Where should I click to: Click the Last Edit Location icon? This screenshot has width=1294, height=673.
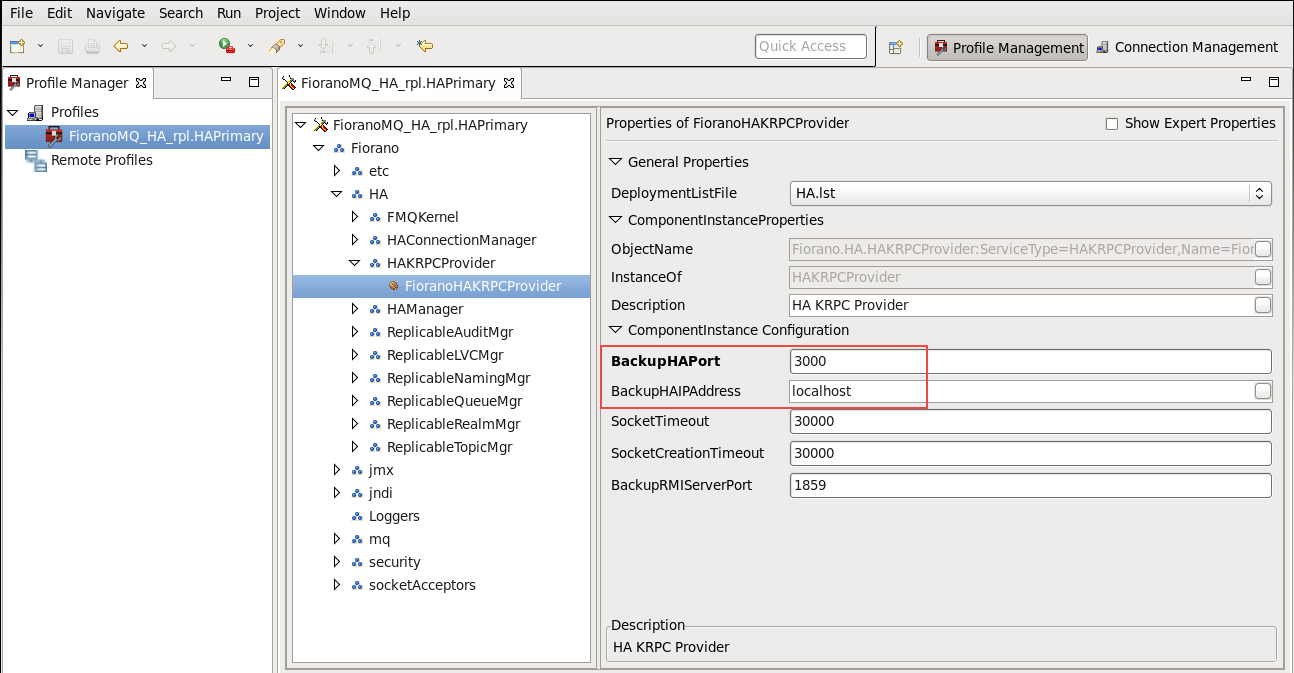coord(425,46)
